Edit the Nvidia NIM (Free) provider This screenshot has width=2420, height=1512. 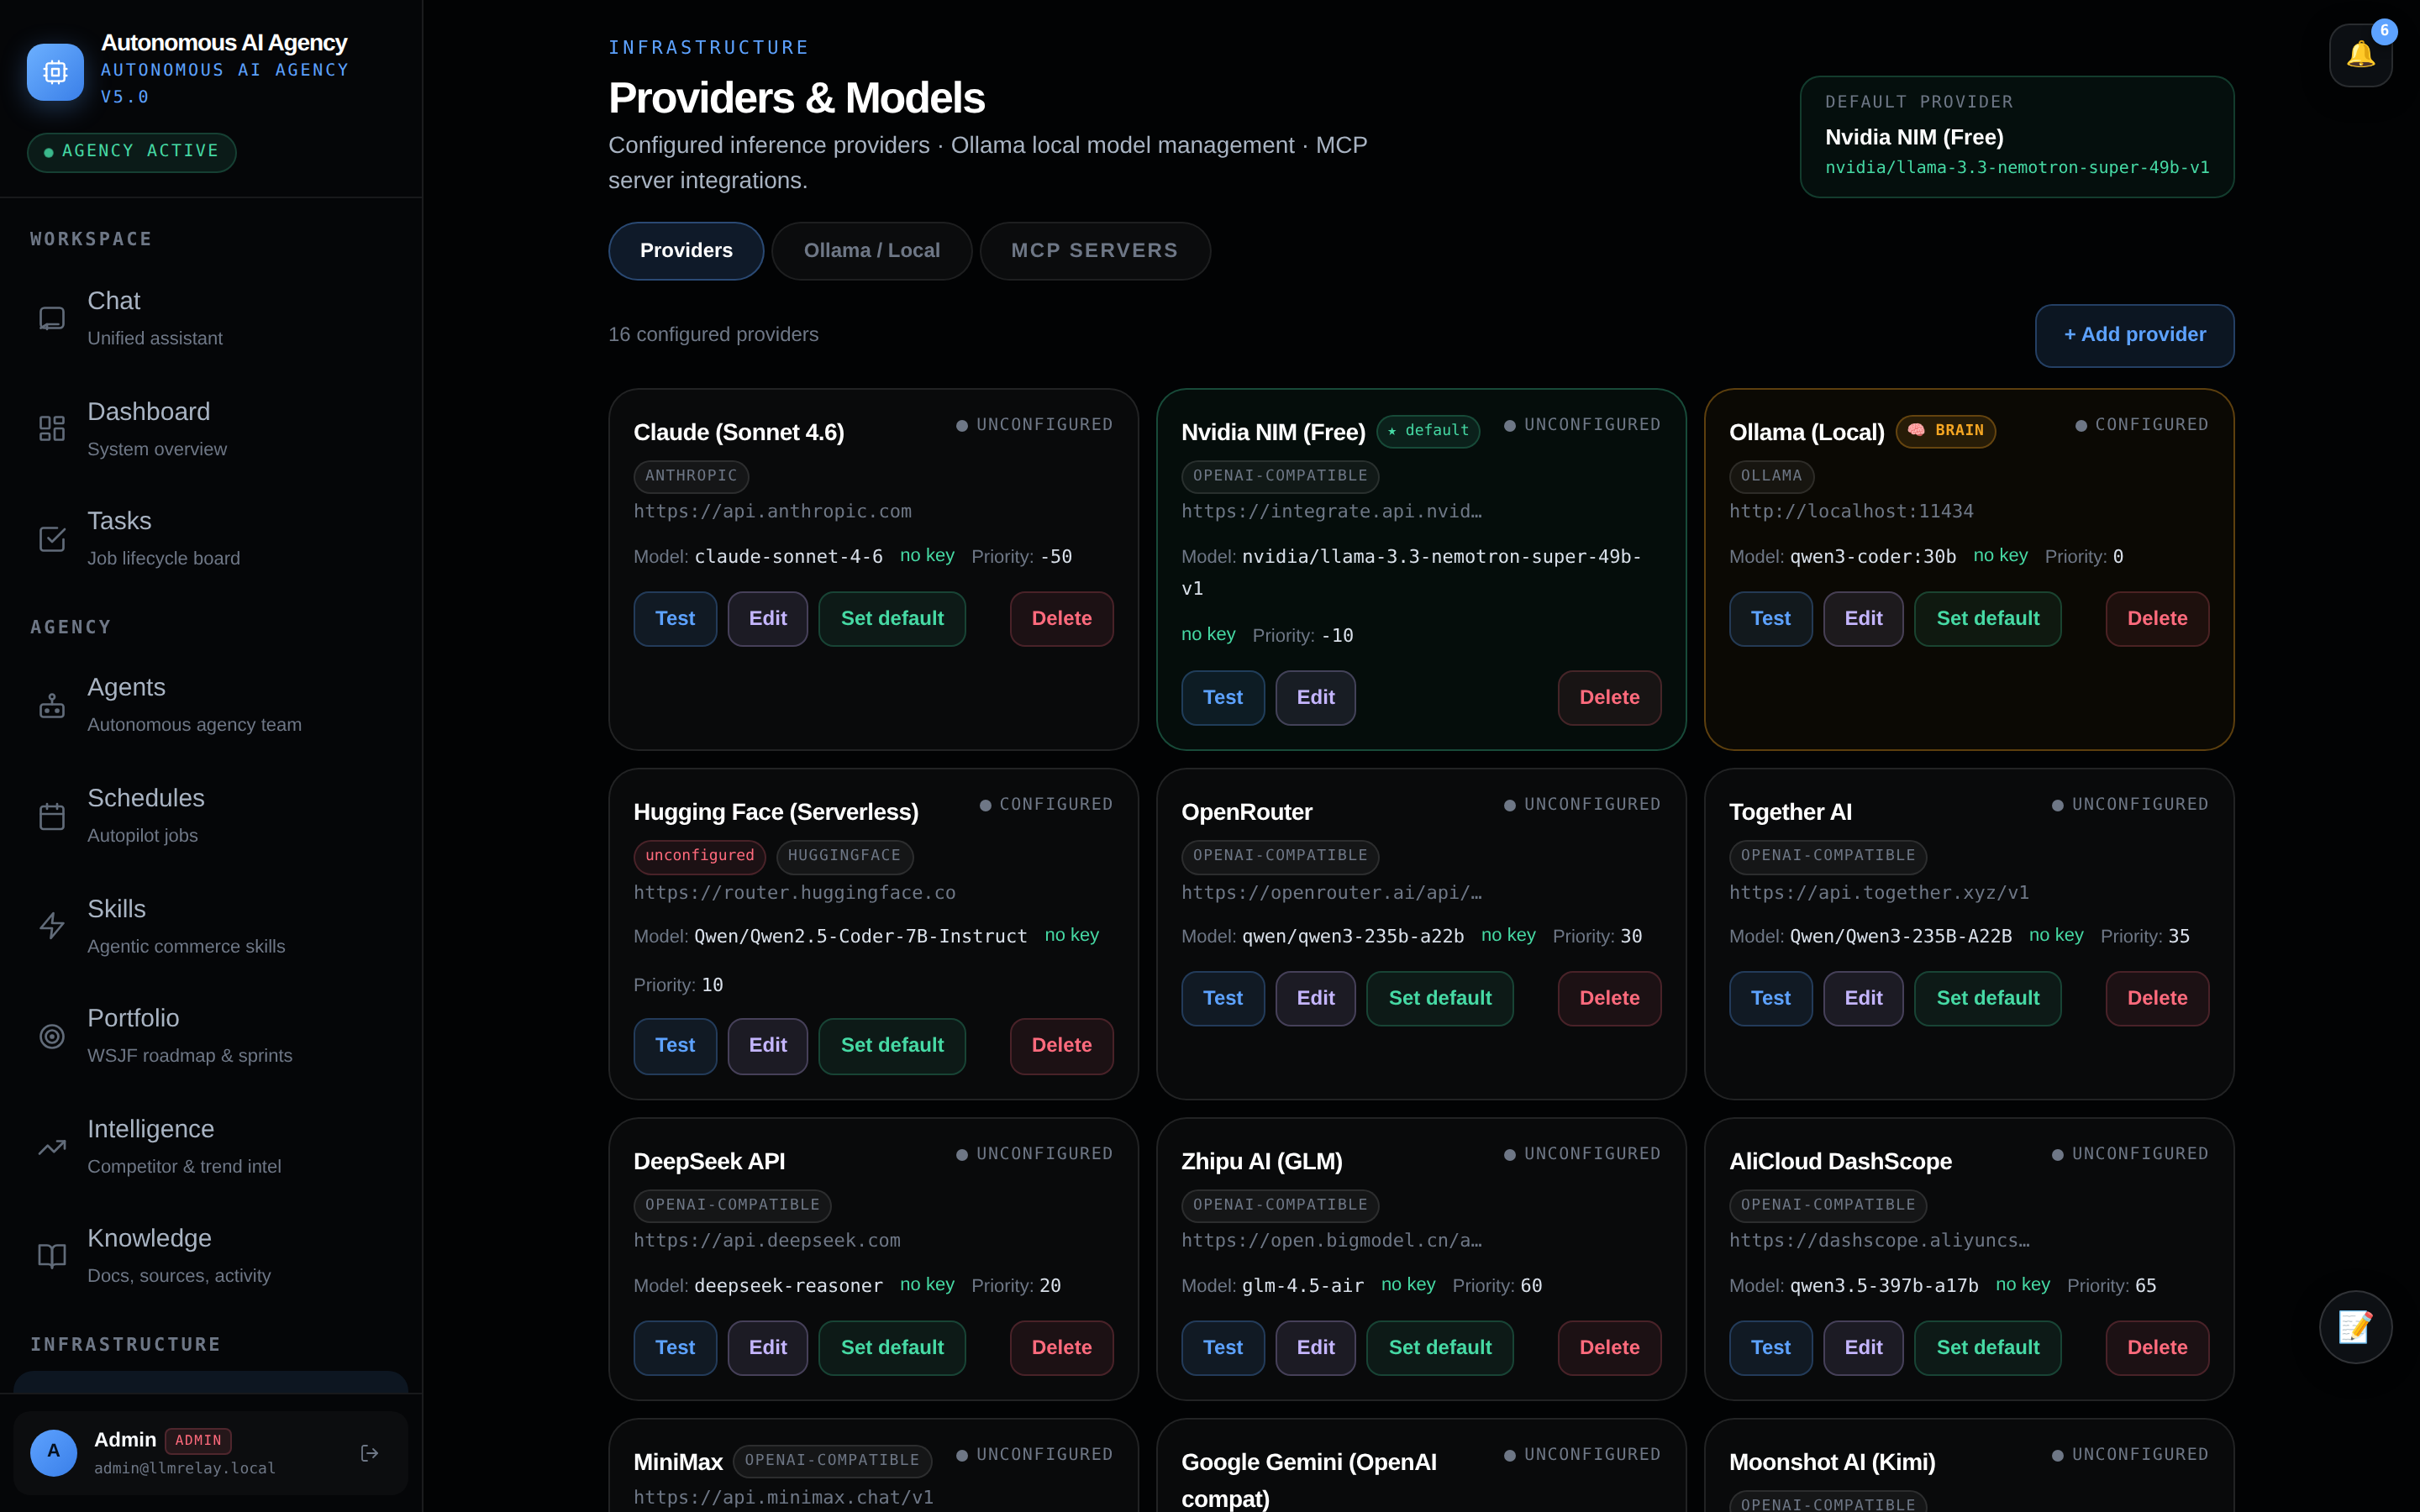click(x=1315, y=698)
